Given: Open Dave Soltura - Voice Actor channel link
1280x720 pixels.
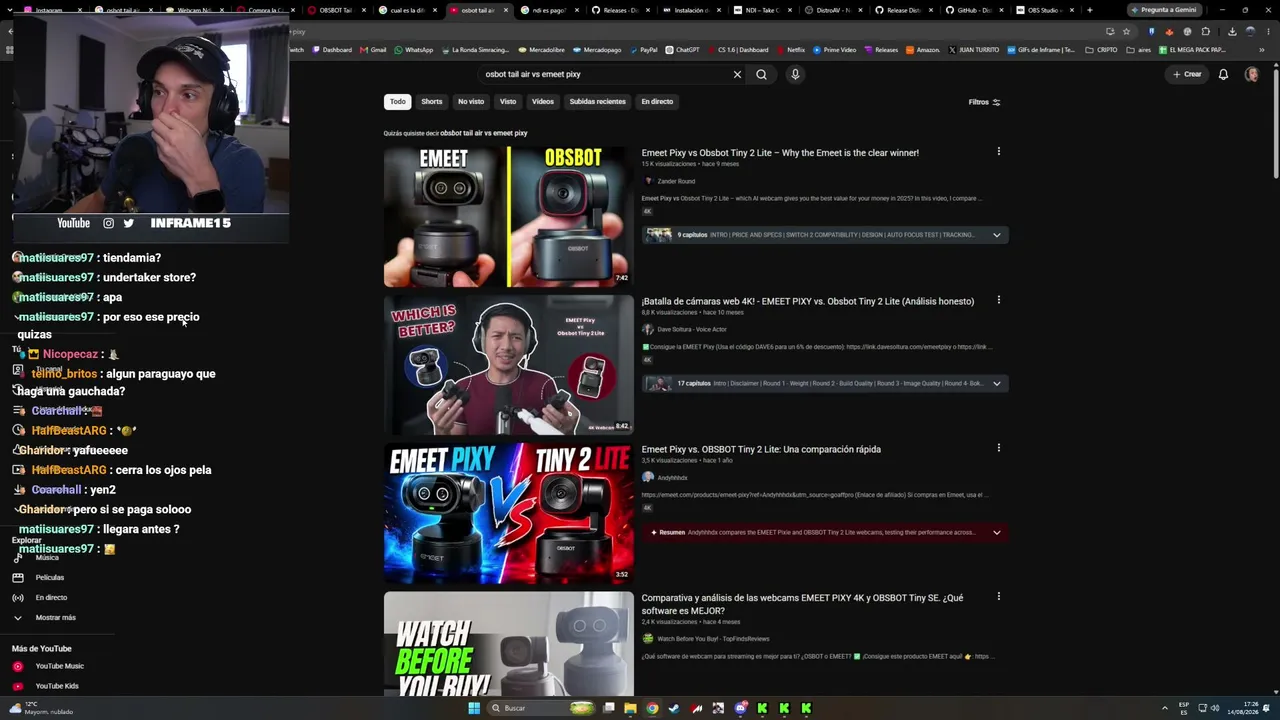Looking at the screenshot, I should coord(692,329).
